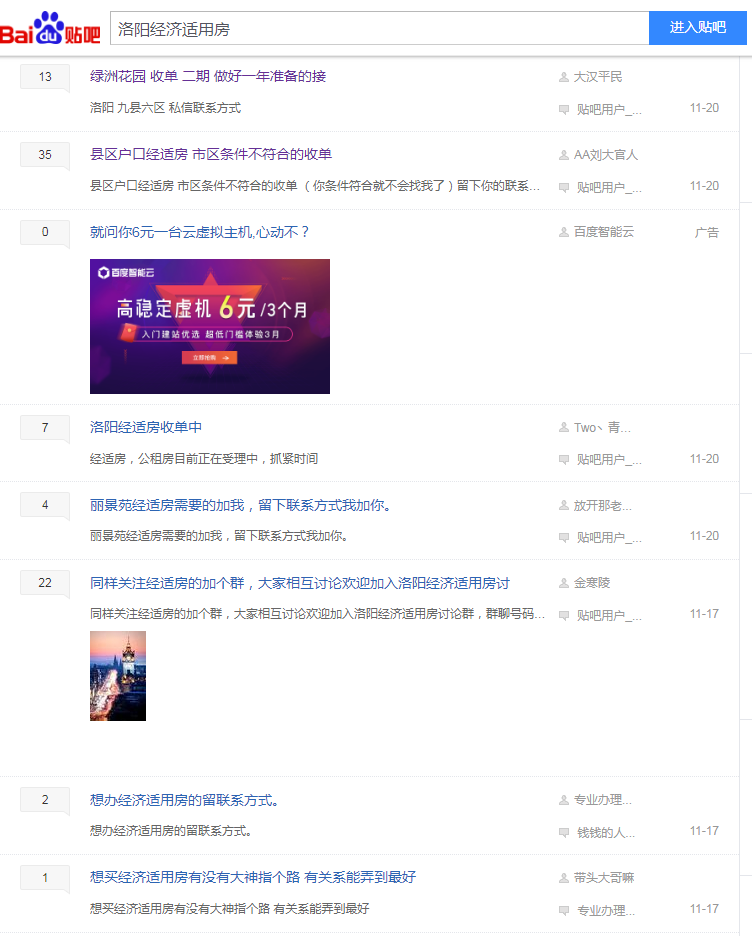Click summary text 洛阳 九县六区 私信联系方式
The image size is (752, 936).
tap(165, 108)
